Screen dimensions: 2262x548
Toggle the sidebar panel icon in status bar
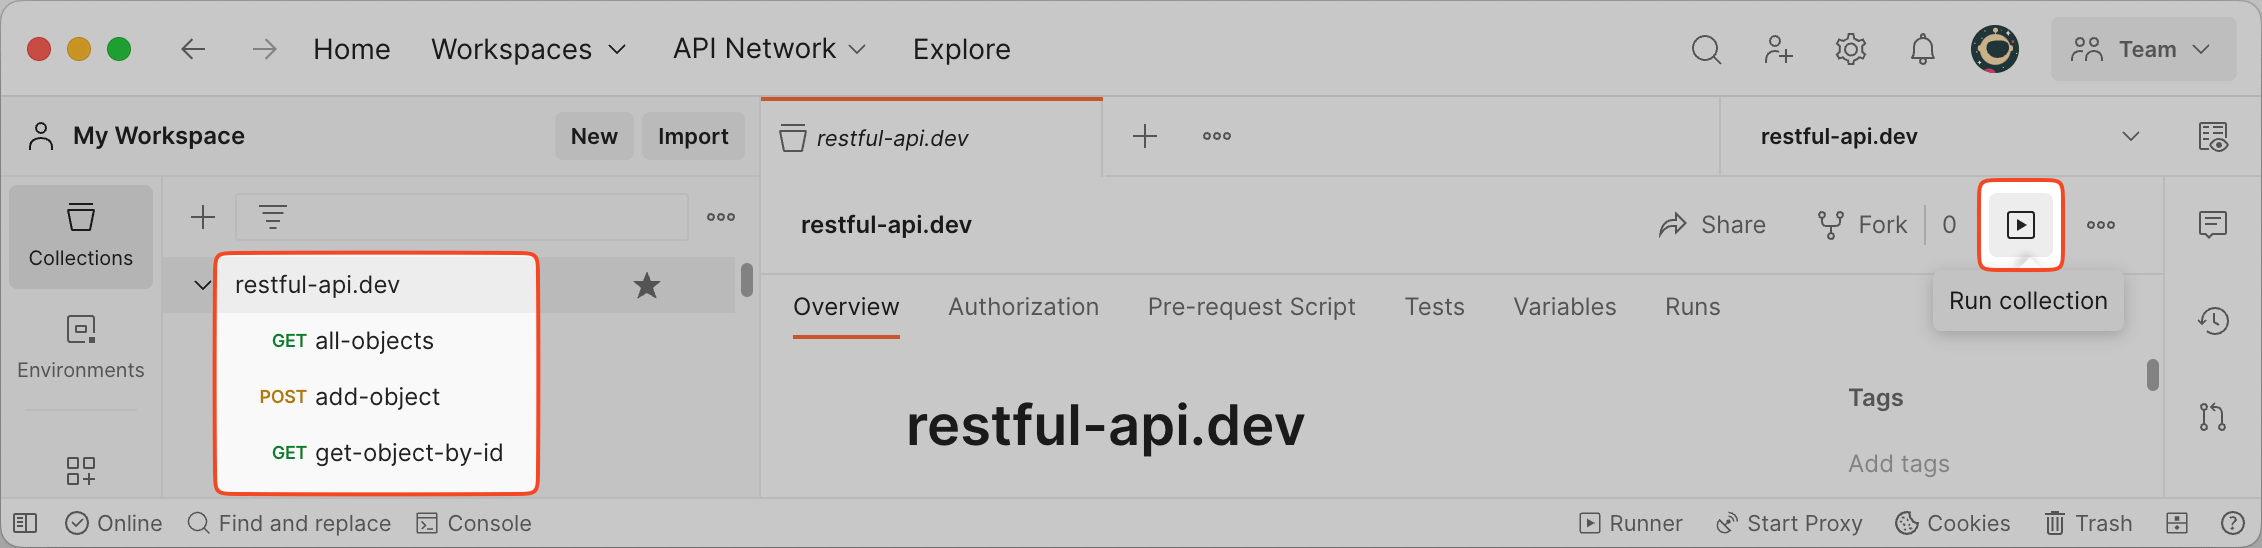pos(25,523)
